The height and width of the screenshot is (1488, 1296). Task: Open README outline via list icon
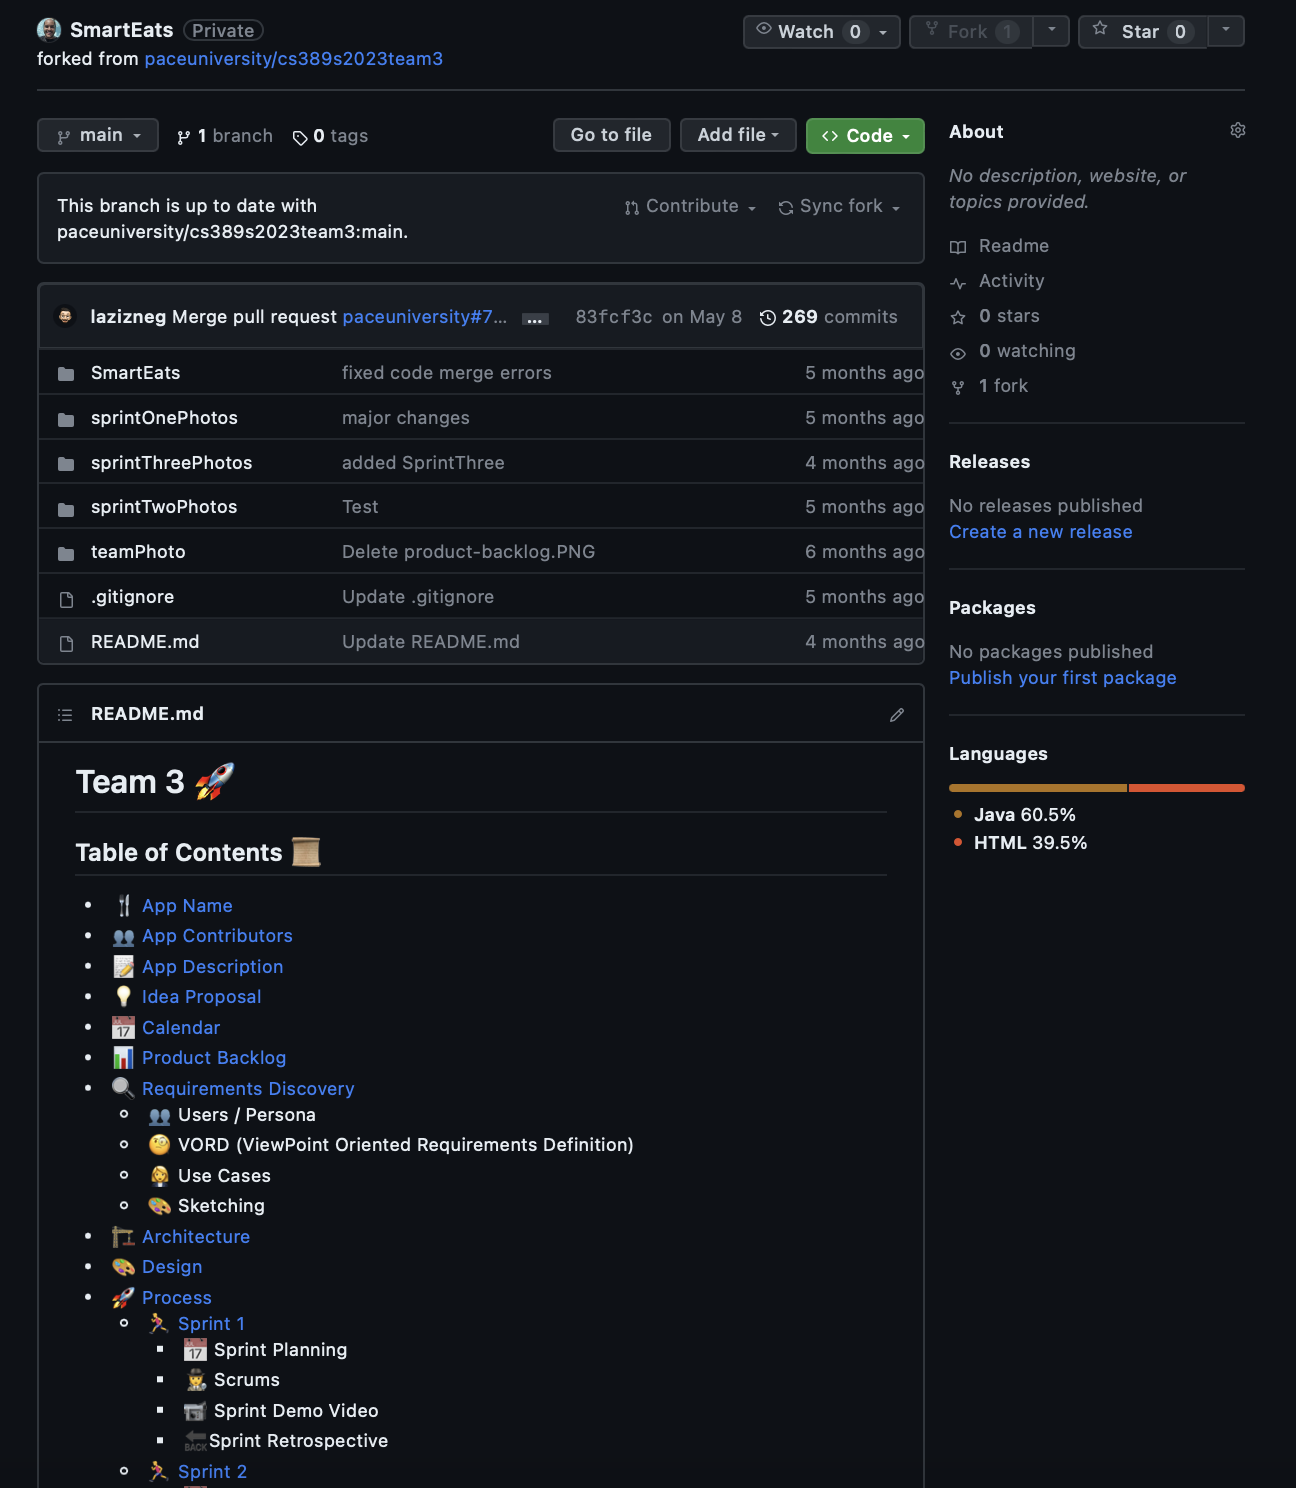point(65,714)
